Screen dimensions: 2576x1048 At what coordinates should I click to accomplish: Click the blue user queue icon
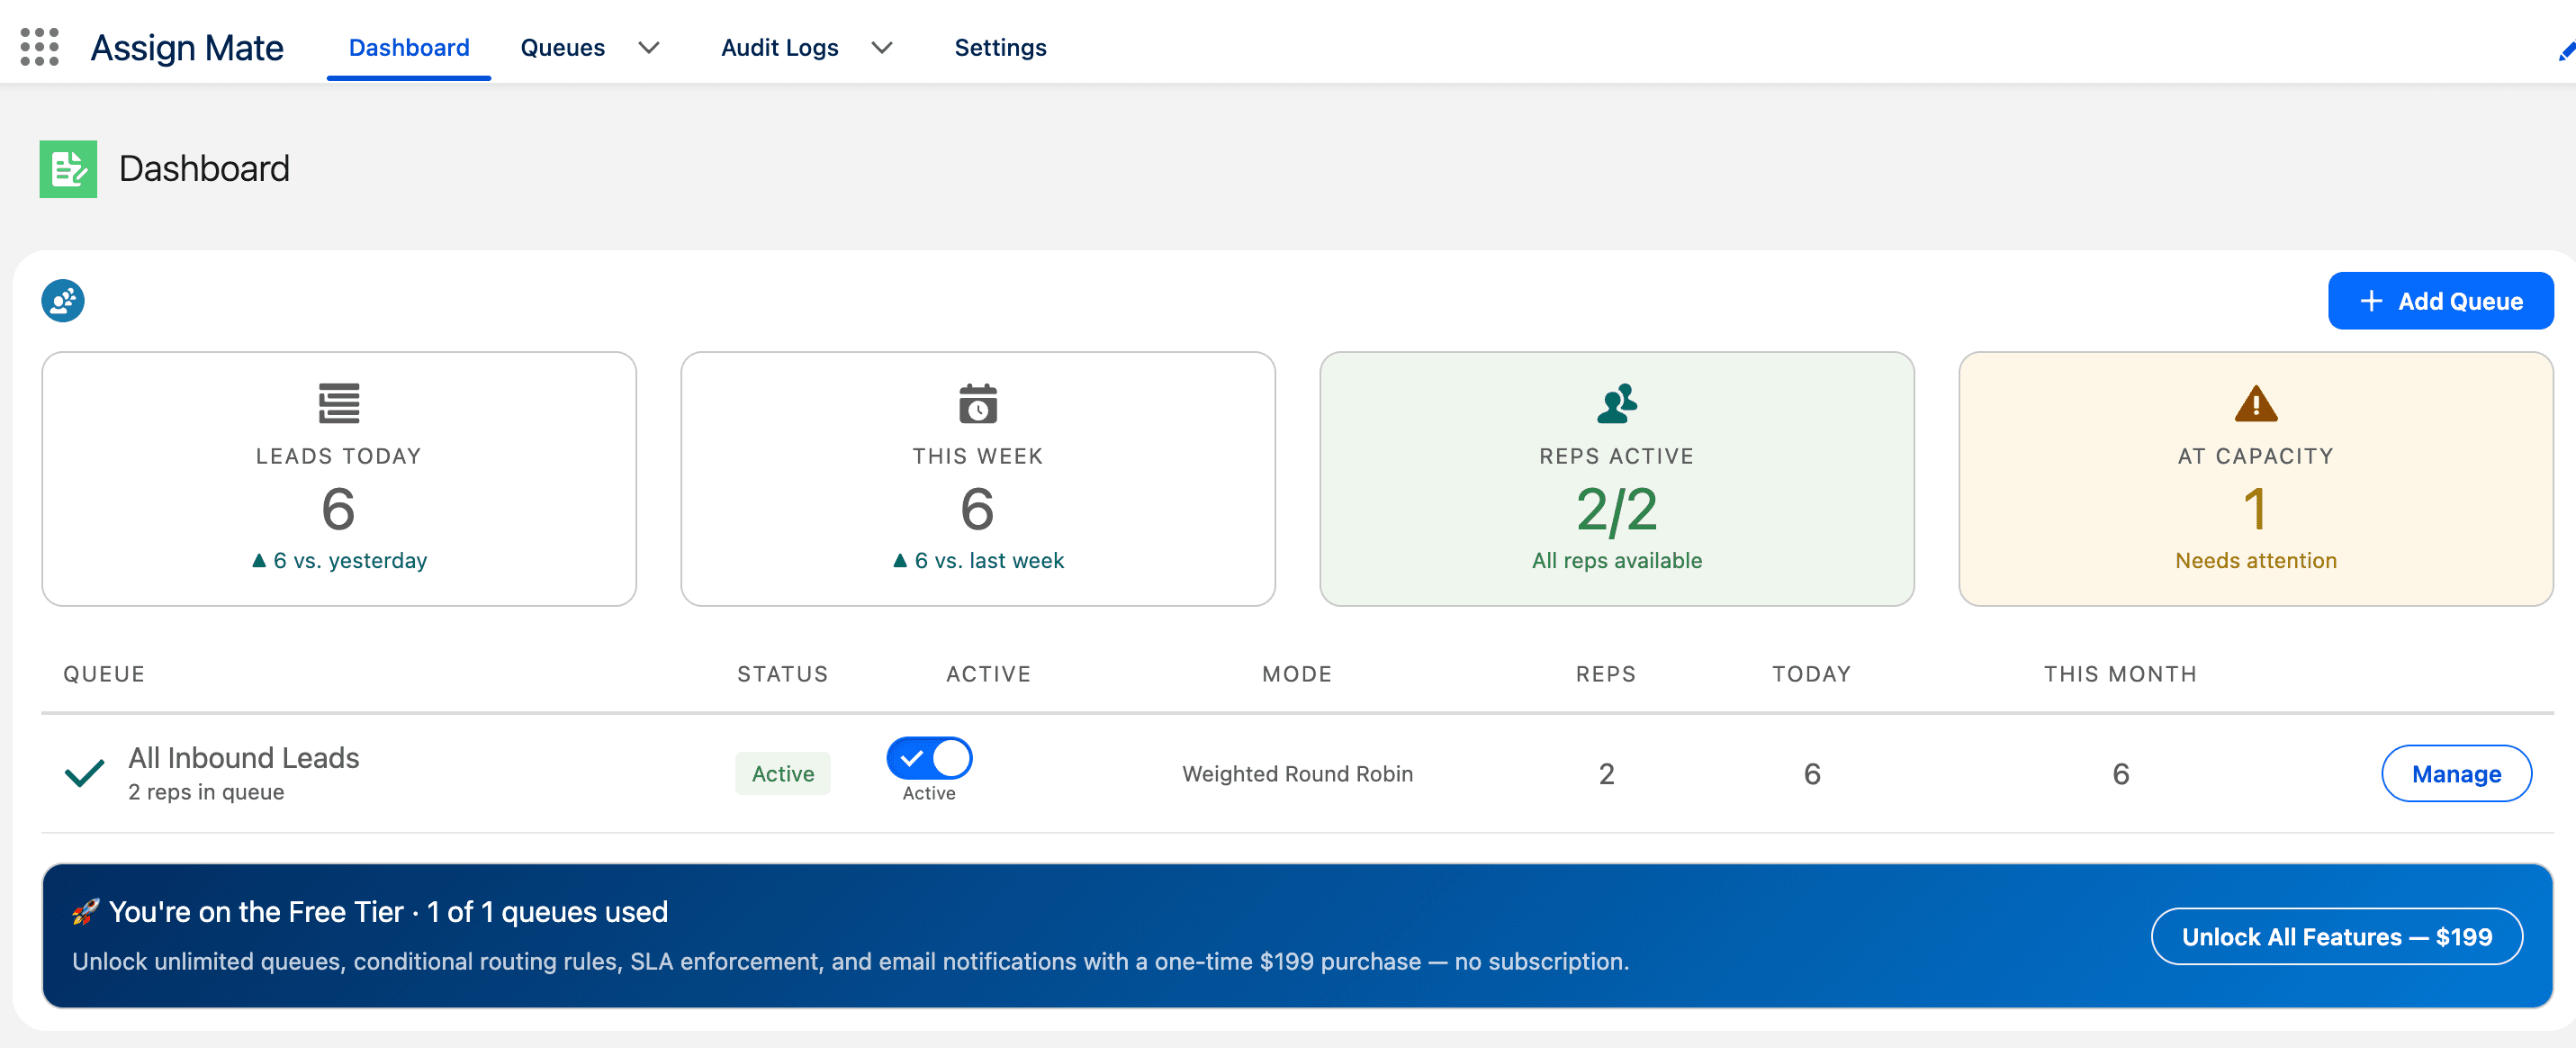point(63,301)
